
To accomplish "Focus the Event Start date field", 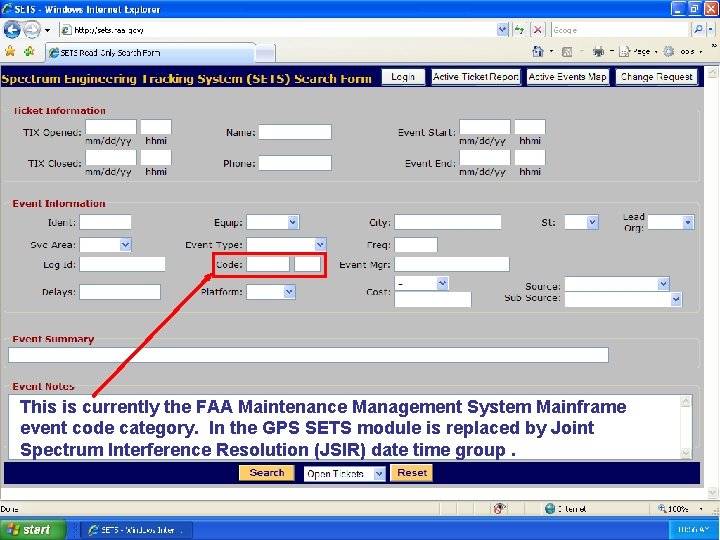I will point(484,127).
